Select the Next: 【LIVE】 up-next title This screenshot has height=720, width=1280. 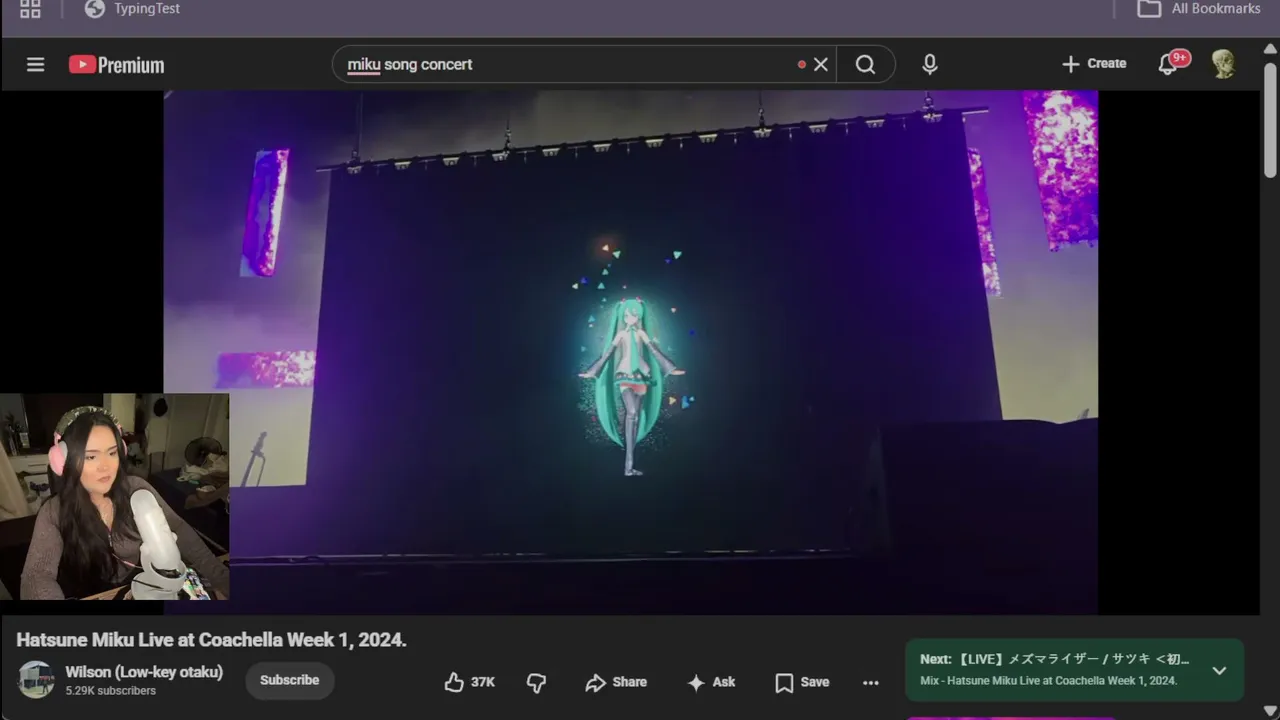1055,660
